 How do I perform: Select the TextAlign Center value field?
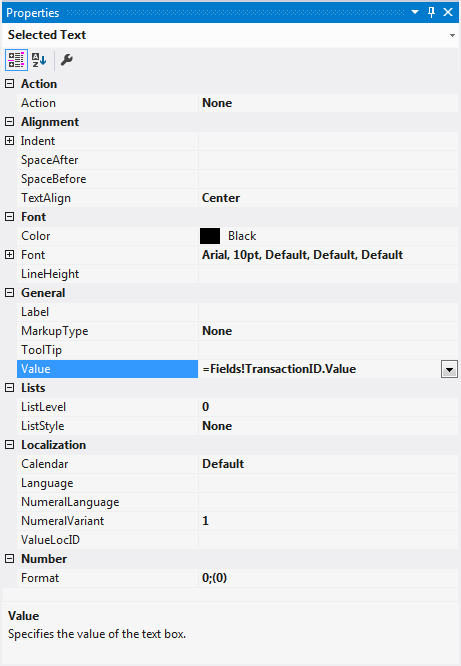pos(328,198)
